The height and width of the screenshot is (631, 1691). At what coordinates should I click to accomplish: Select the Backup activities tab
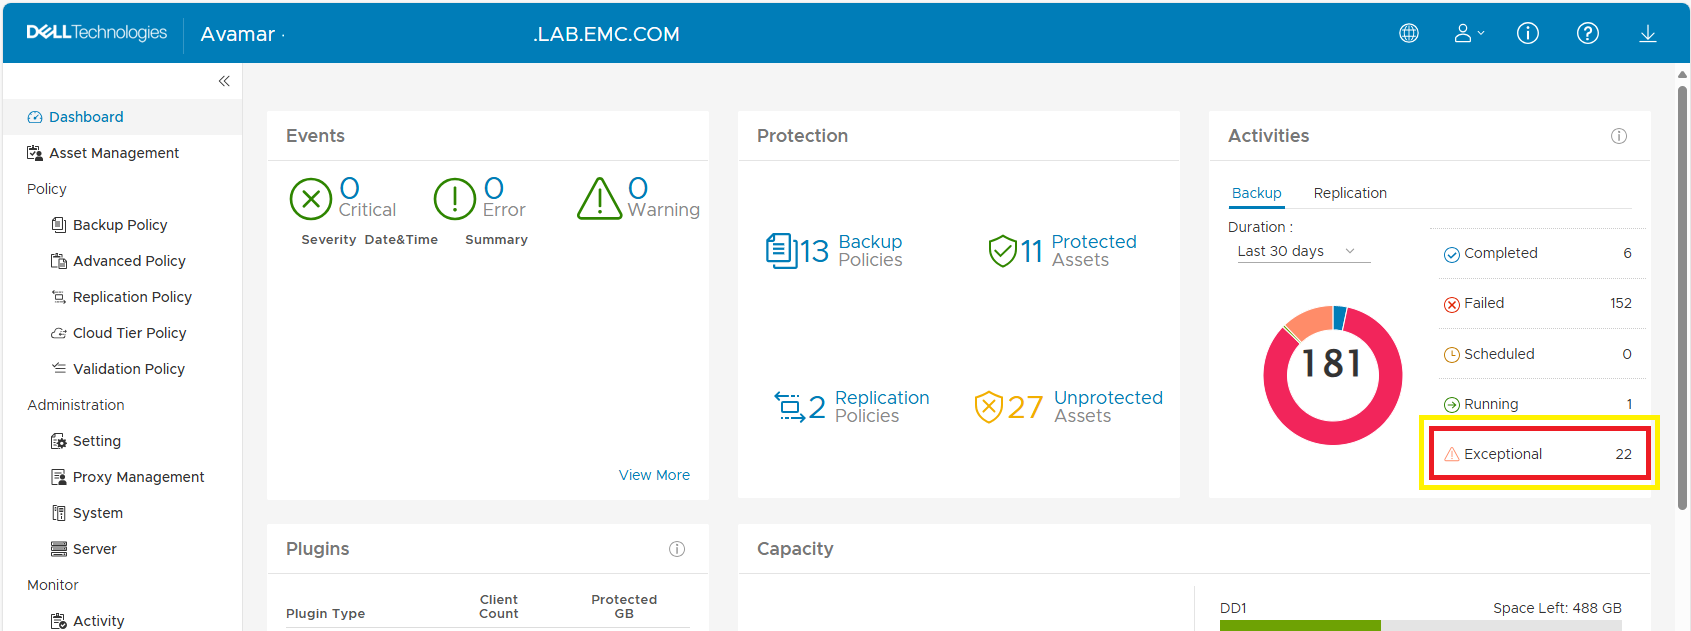[1256, 193]
